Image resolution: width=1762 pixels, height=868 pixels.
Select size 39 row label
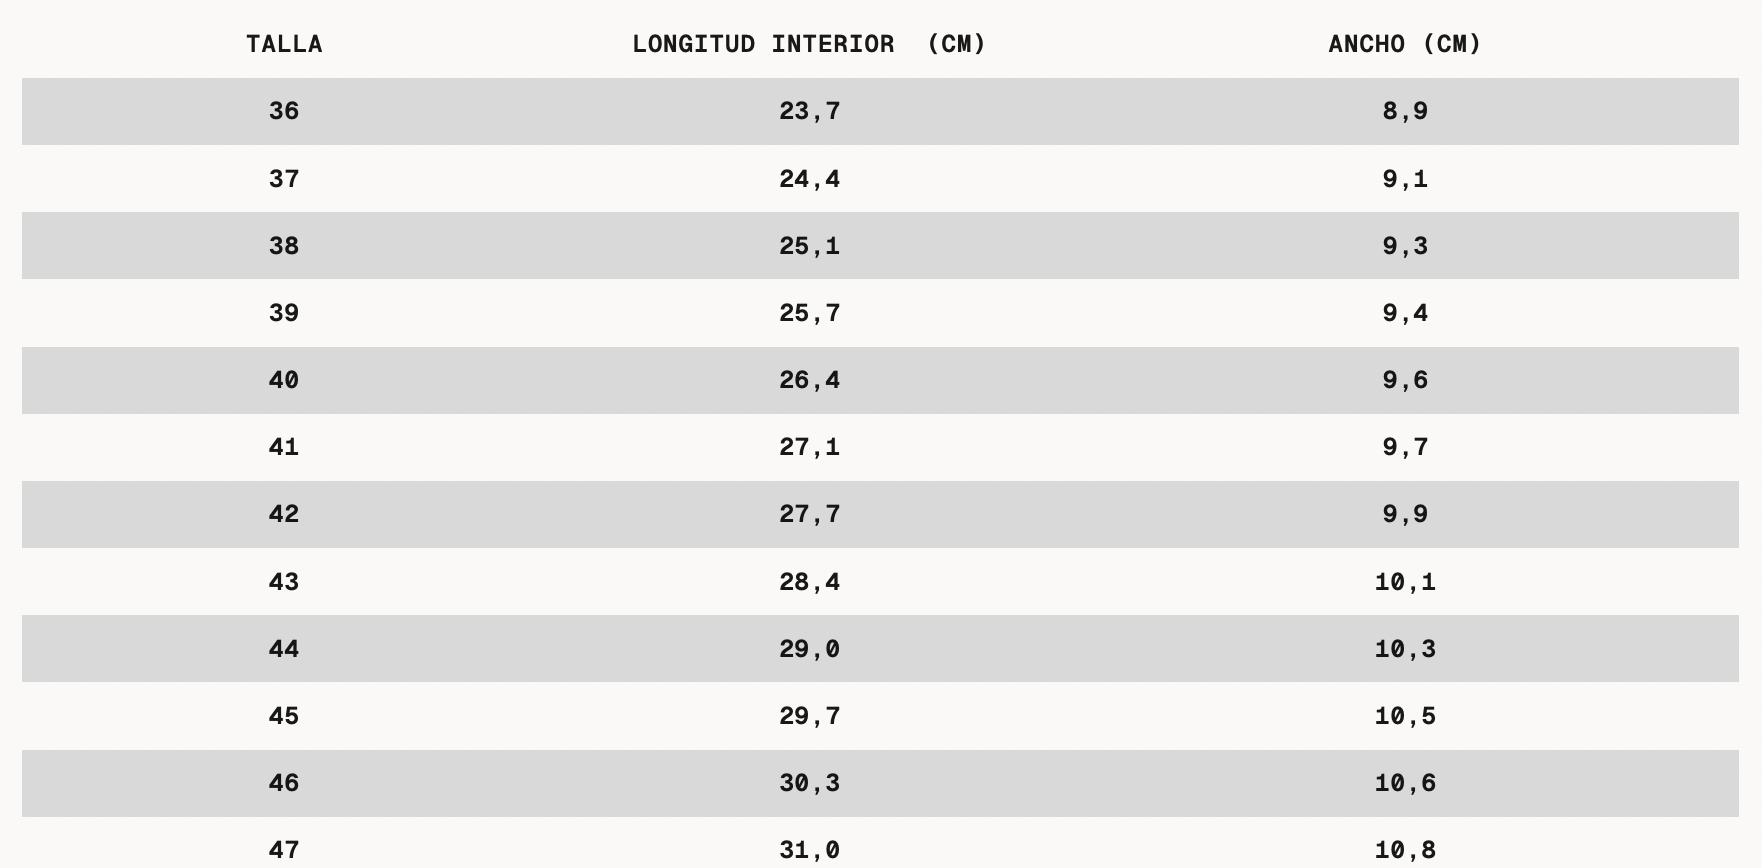tap(284, 313)
